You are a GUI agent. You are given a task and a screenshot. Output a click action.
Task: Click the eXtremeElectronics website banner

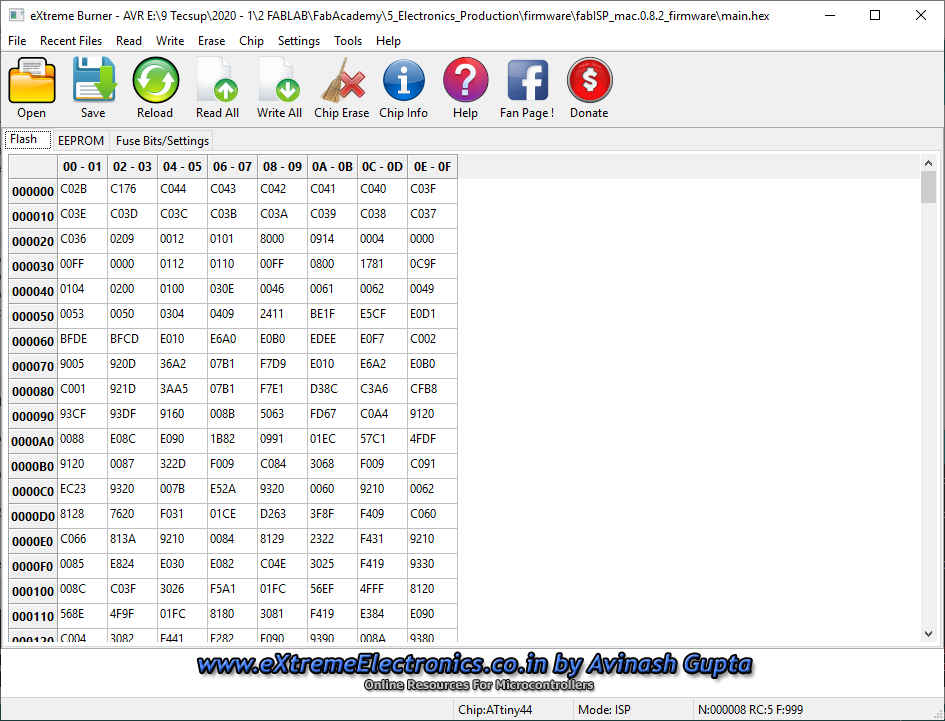(x=475, y=670)
